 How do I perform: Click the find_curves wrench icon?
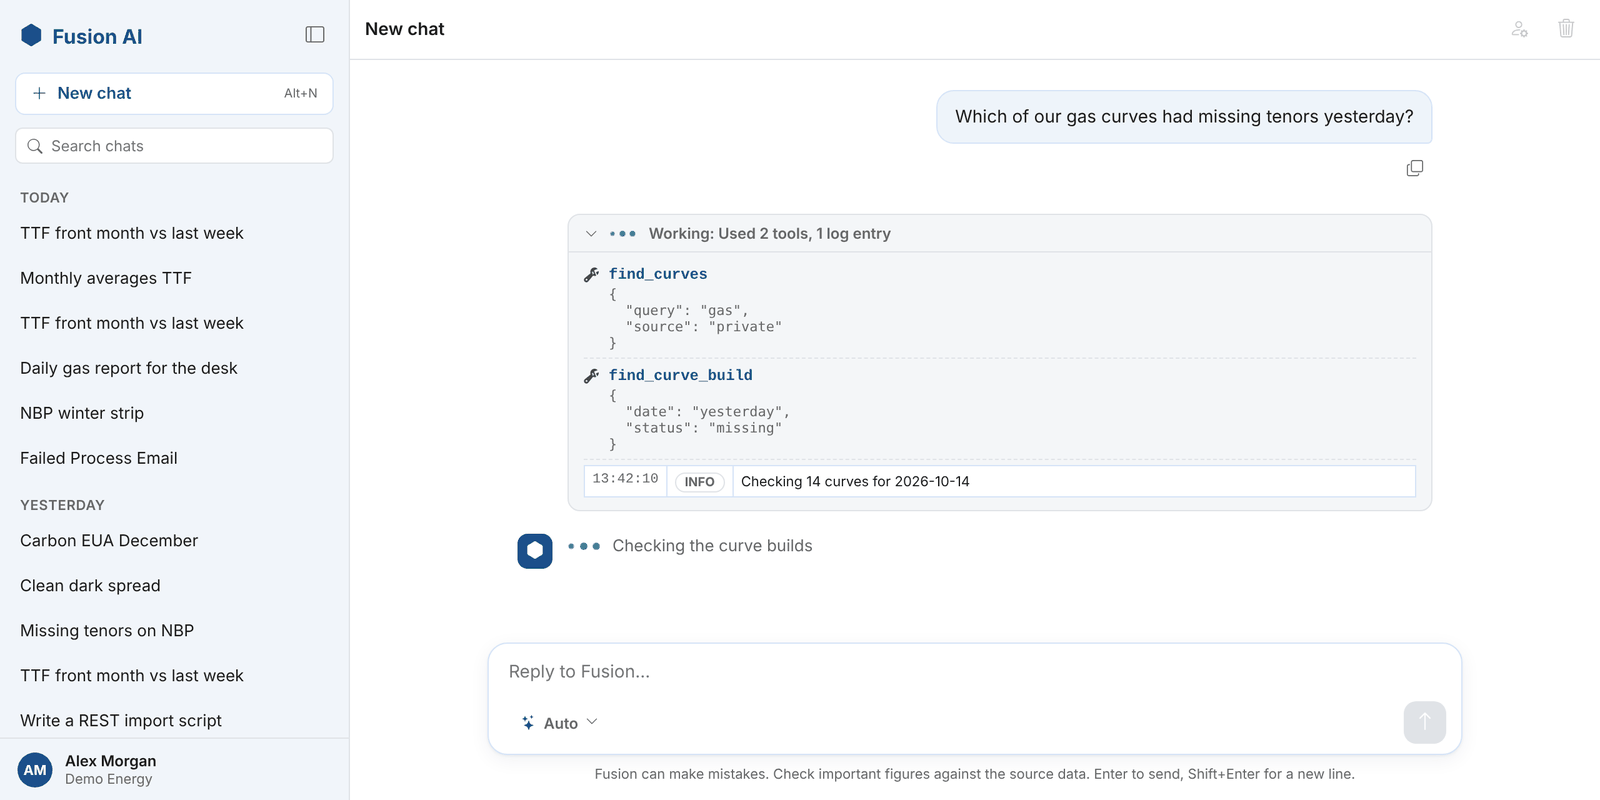(592, 274)
